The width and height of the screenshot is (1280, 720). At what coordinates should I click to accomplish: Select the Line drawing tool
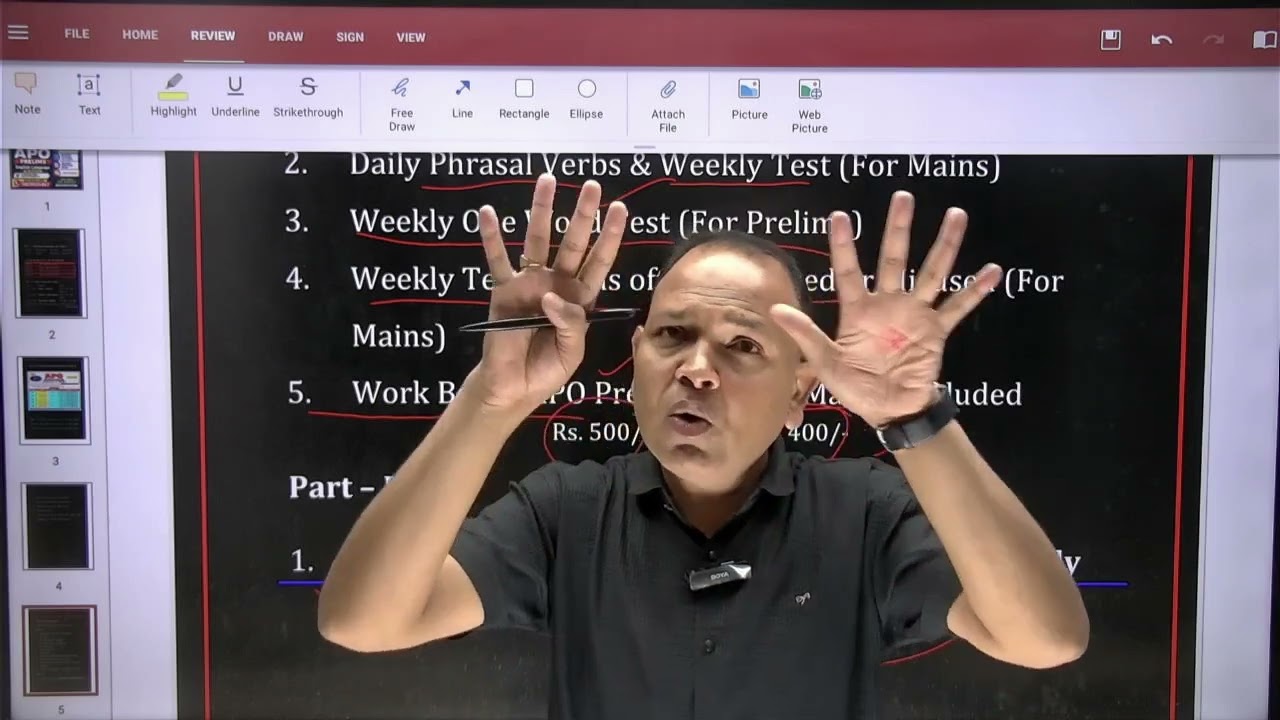pyautogui.click(x=462, y=98)
